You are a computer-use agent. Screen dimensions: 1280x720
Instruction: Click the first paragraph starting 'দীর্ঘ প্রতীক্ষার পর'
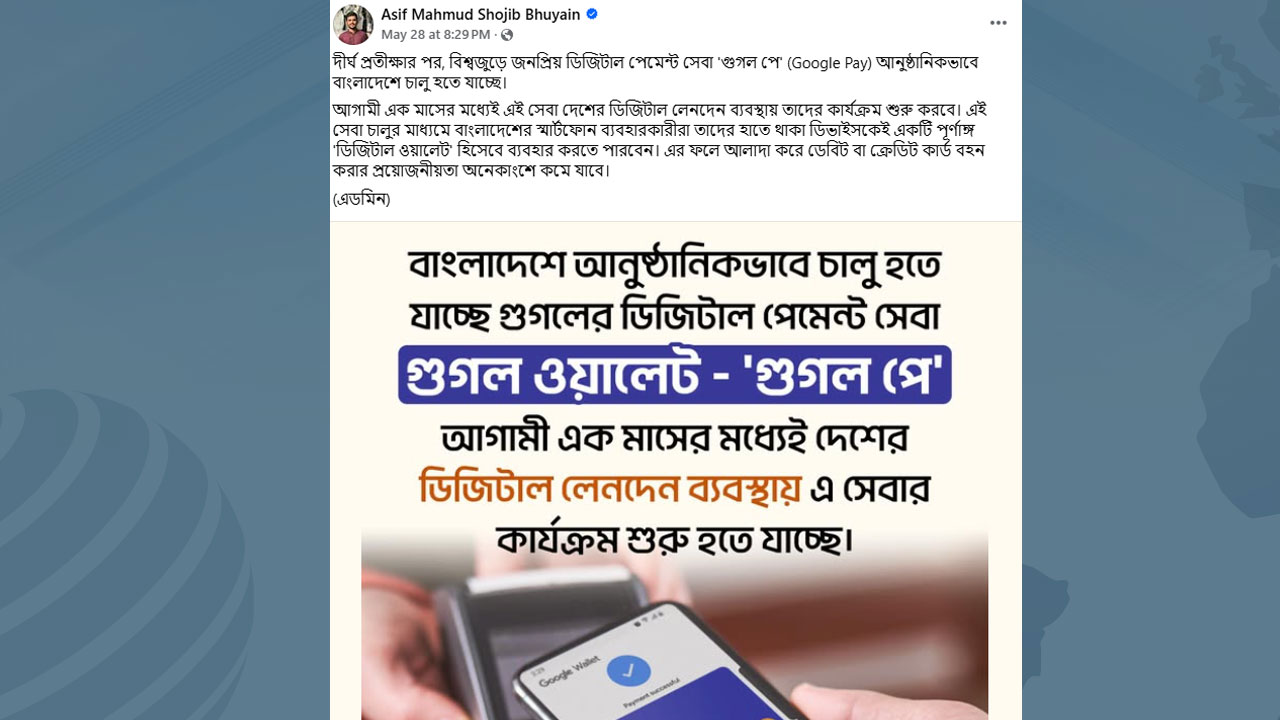click(655, 72)
